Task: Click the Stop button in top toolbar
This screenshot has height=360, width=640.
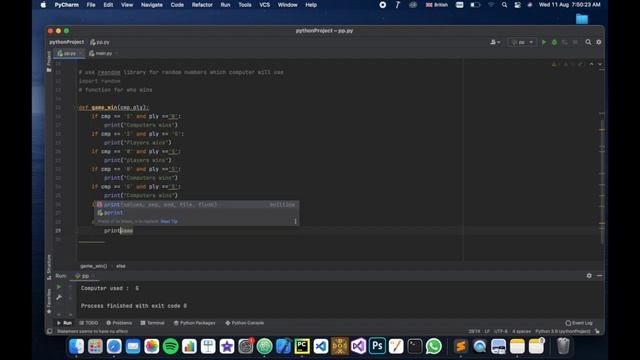Action: [x=575, y=42]
